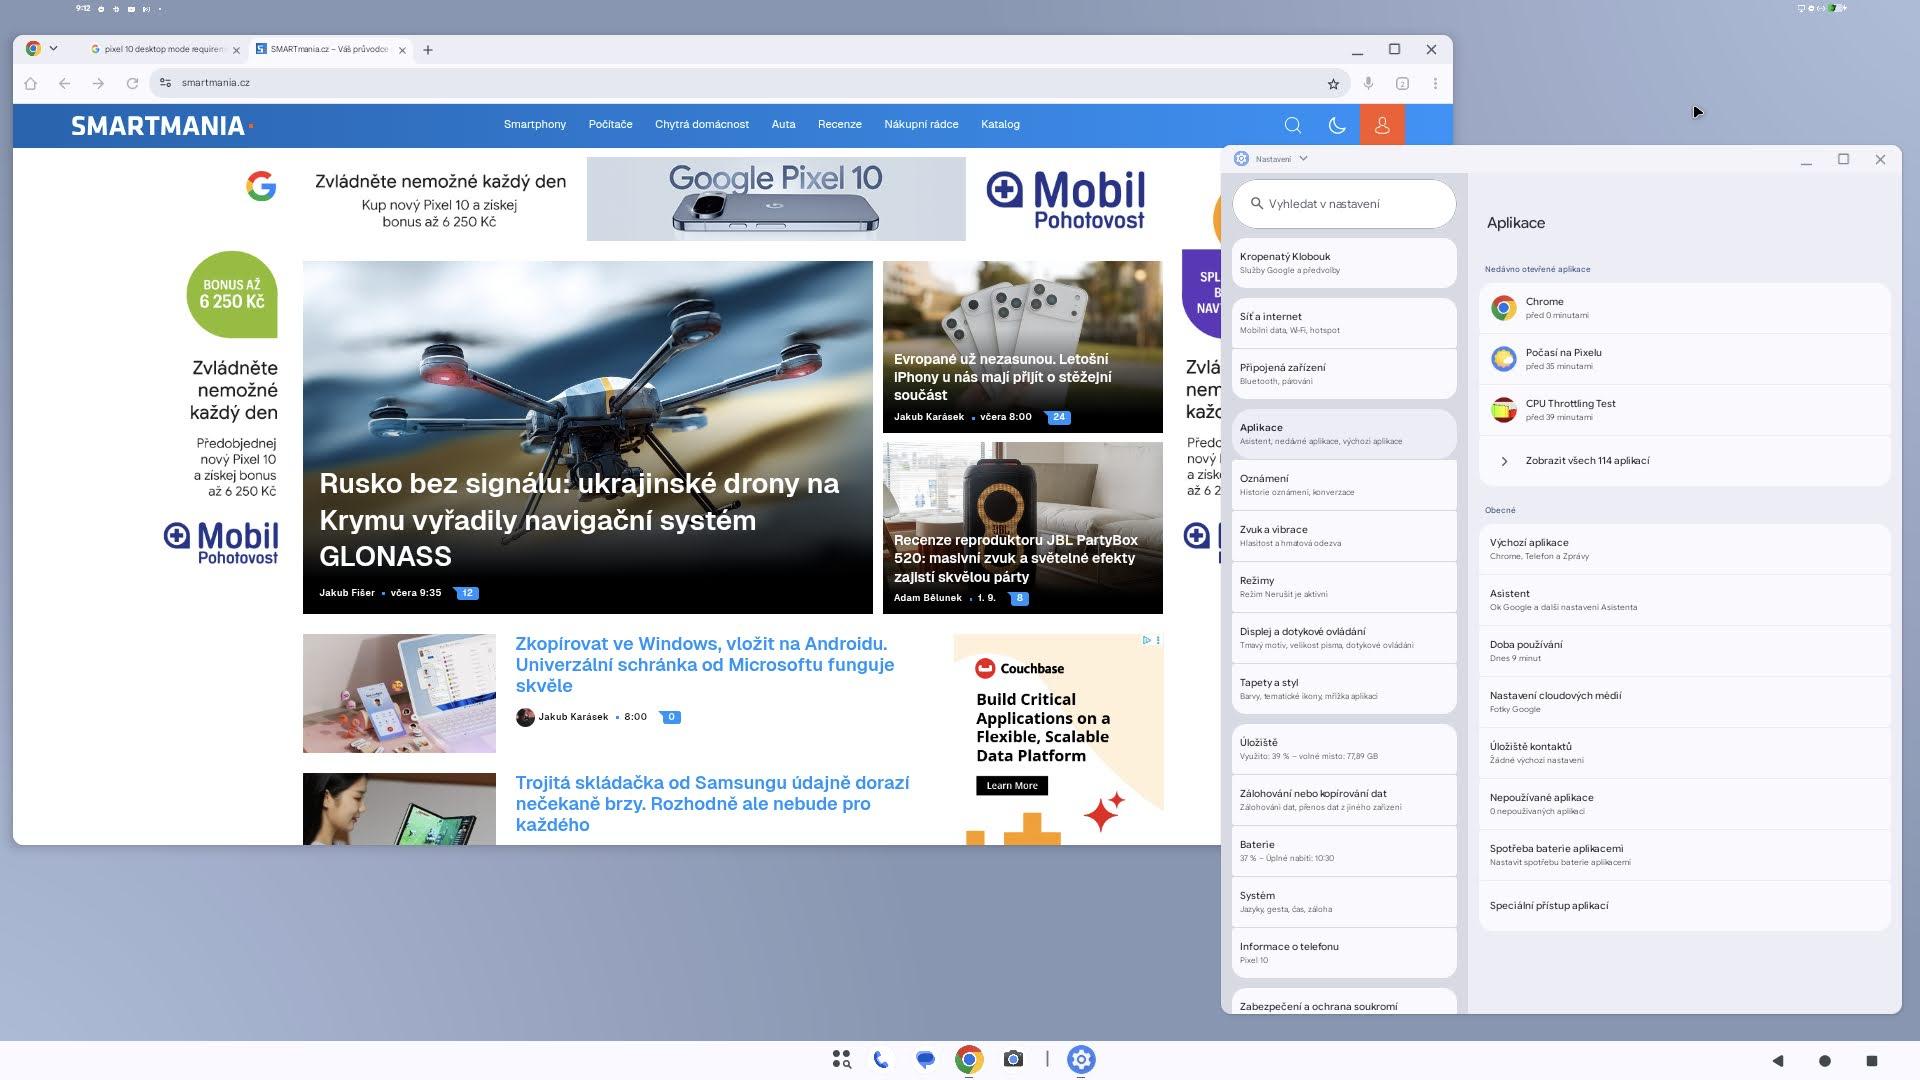The width and height of the screenshot is (1920, 1080).
Task: Open the Recenze menu item
Action: click(x=839, y=125)
